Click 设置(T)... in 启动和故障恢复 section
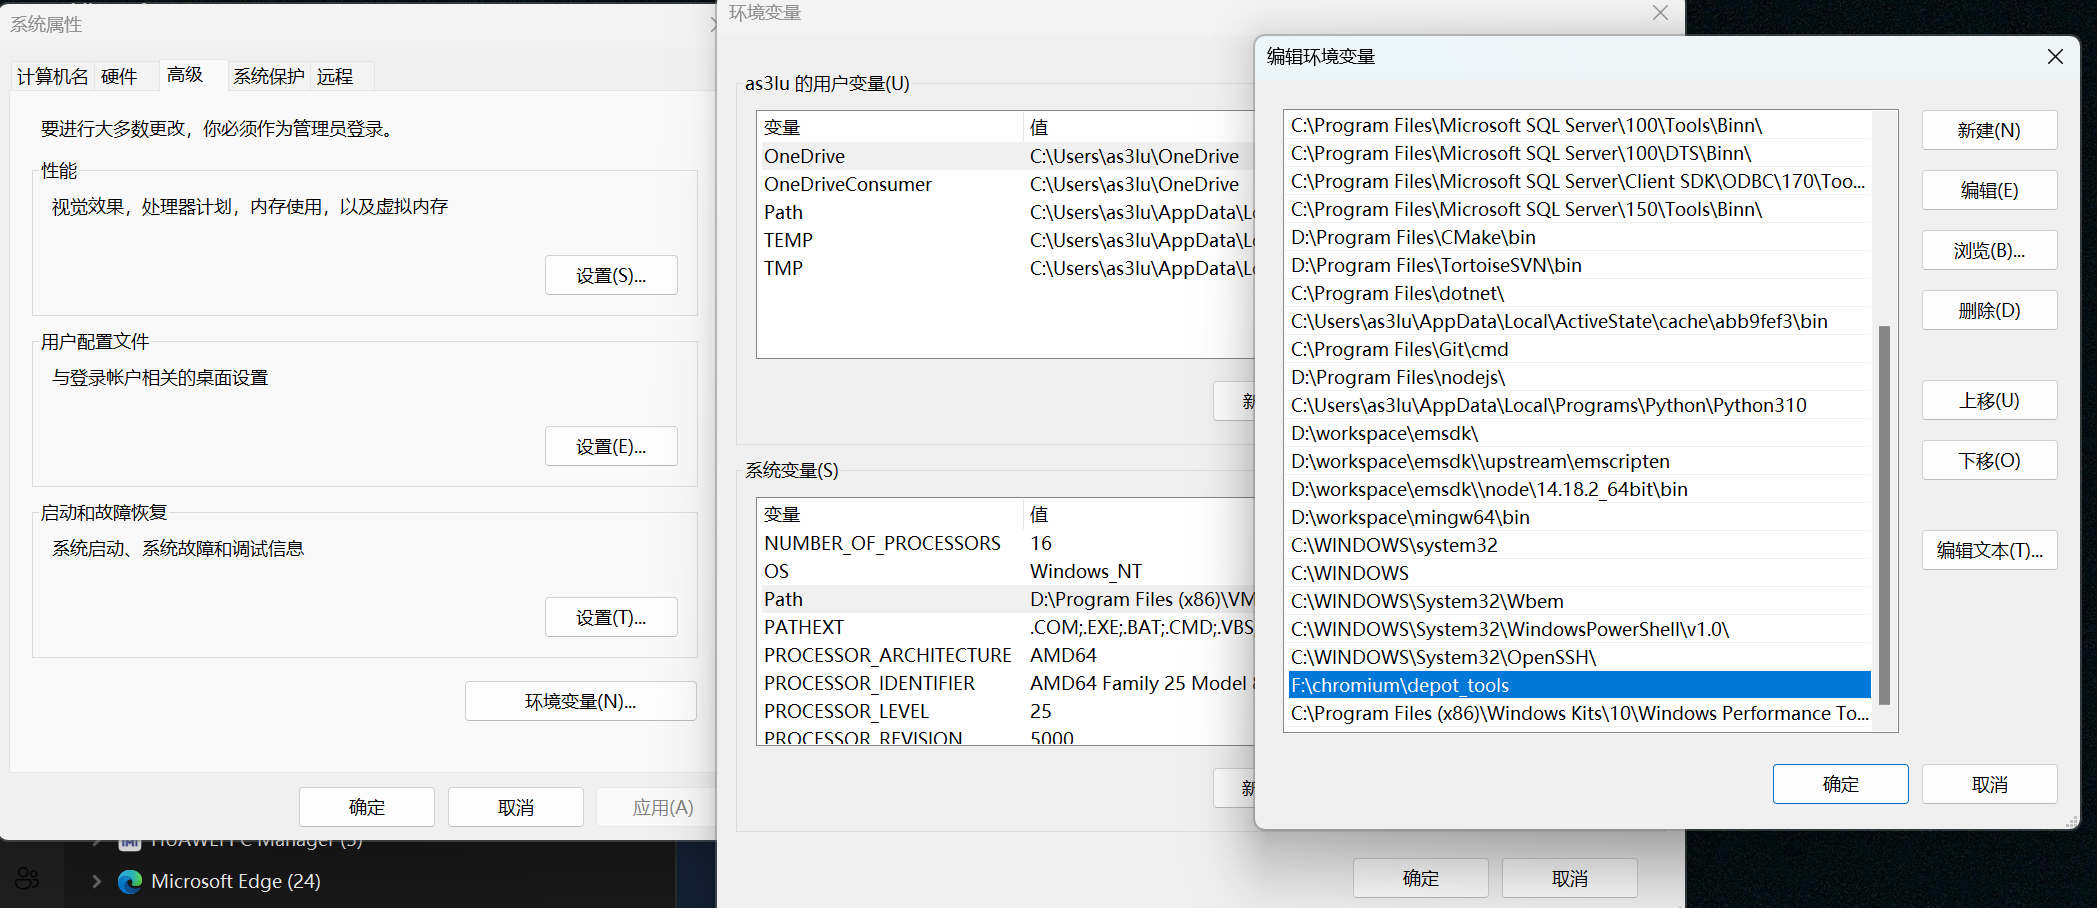 (x=611, y=617)
